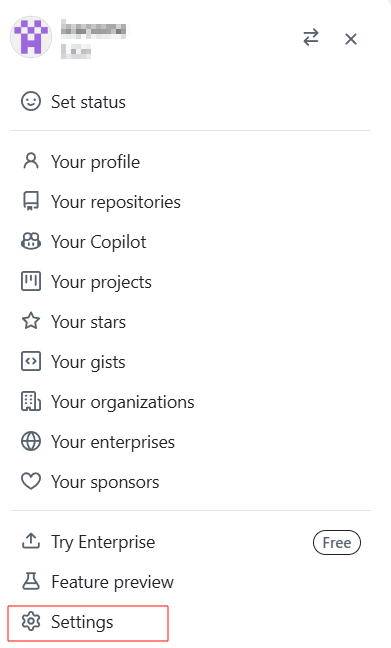The width and height of the screenshot is (391, 648).
Task: Click the Free badge label
Action: (x=337, y=542)
